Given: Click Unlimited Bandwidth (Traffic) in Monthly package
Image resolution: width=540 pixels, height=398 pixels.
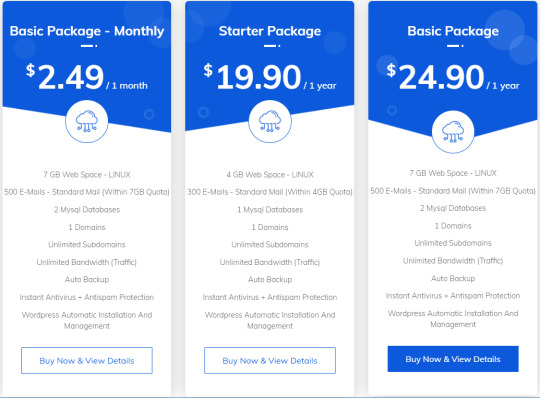Looking at the screenshot, I should (x=87, y=262).
